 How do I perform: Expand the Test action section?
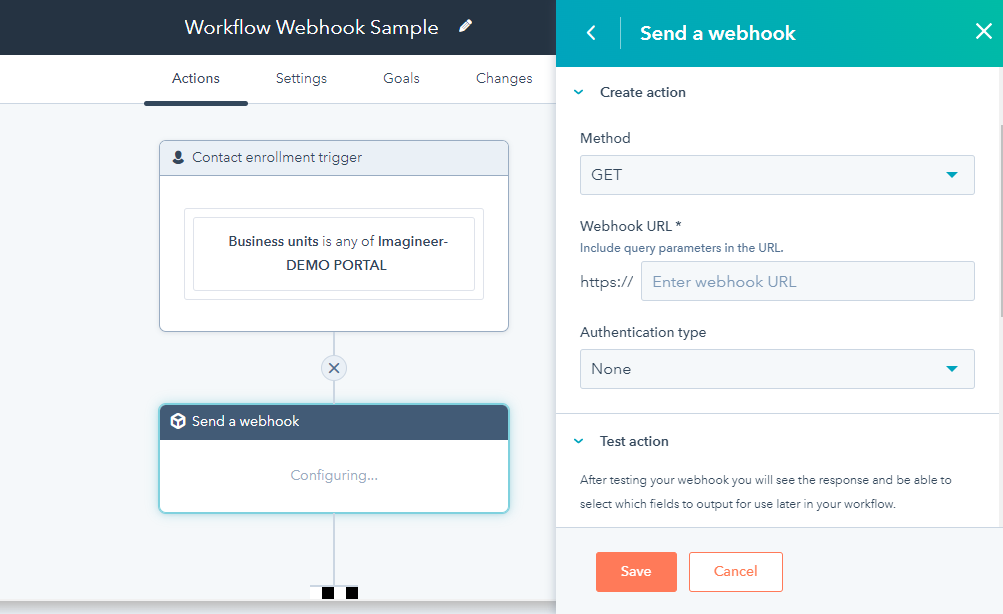(578, 440)
